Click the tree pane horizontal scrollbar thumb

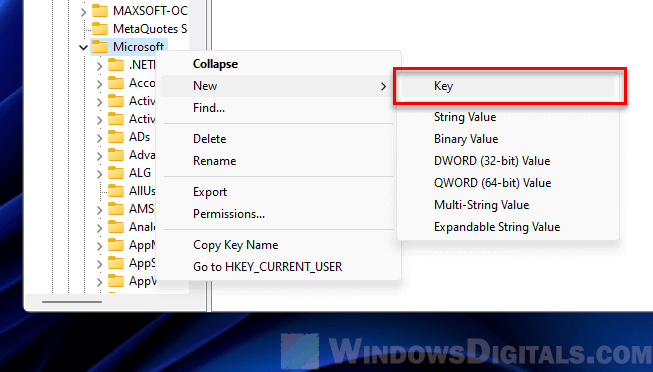point(72,302)
